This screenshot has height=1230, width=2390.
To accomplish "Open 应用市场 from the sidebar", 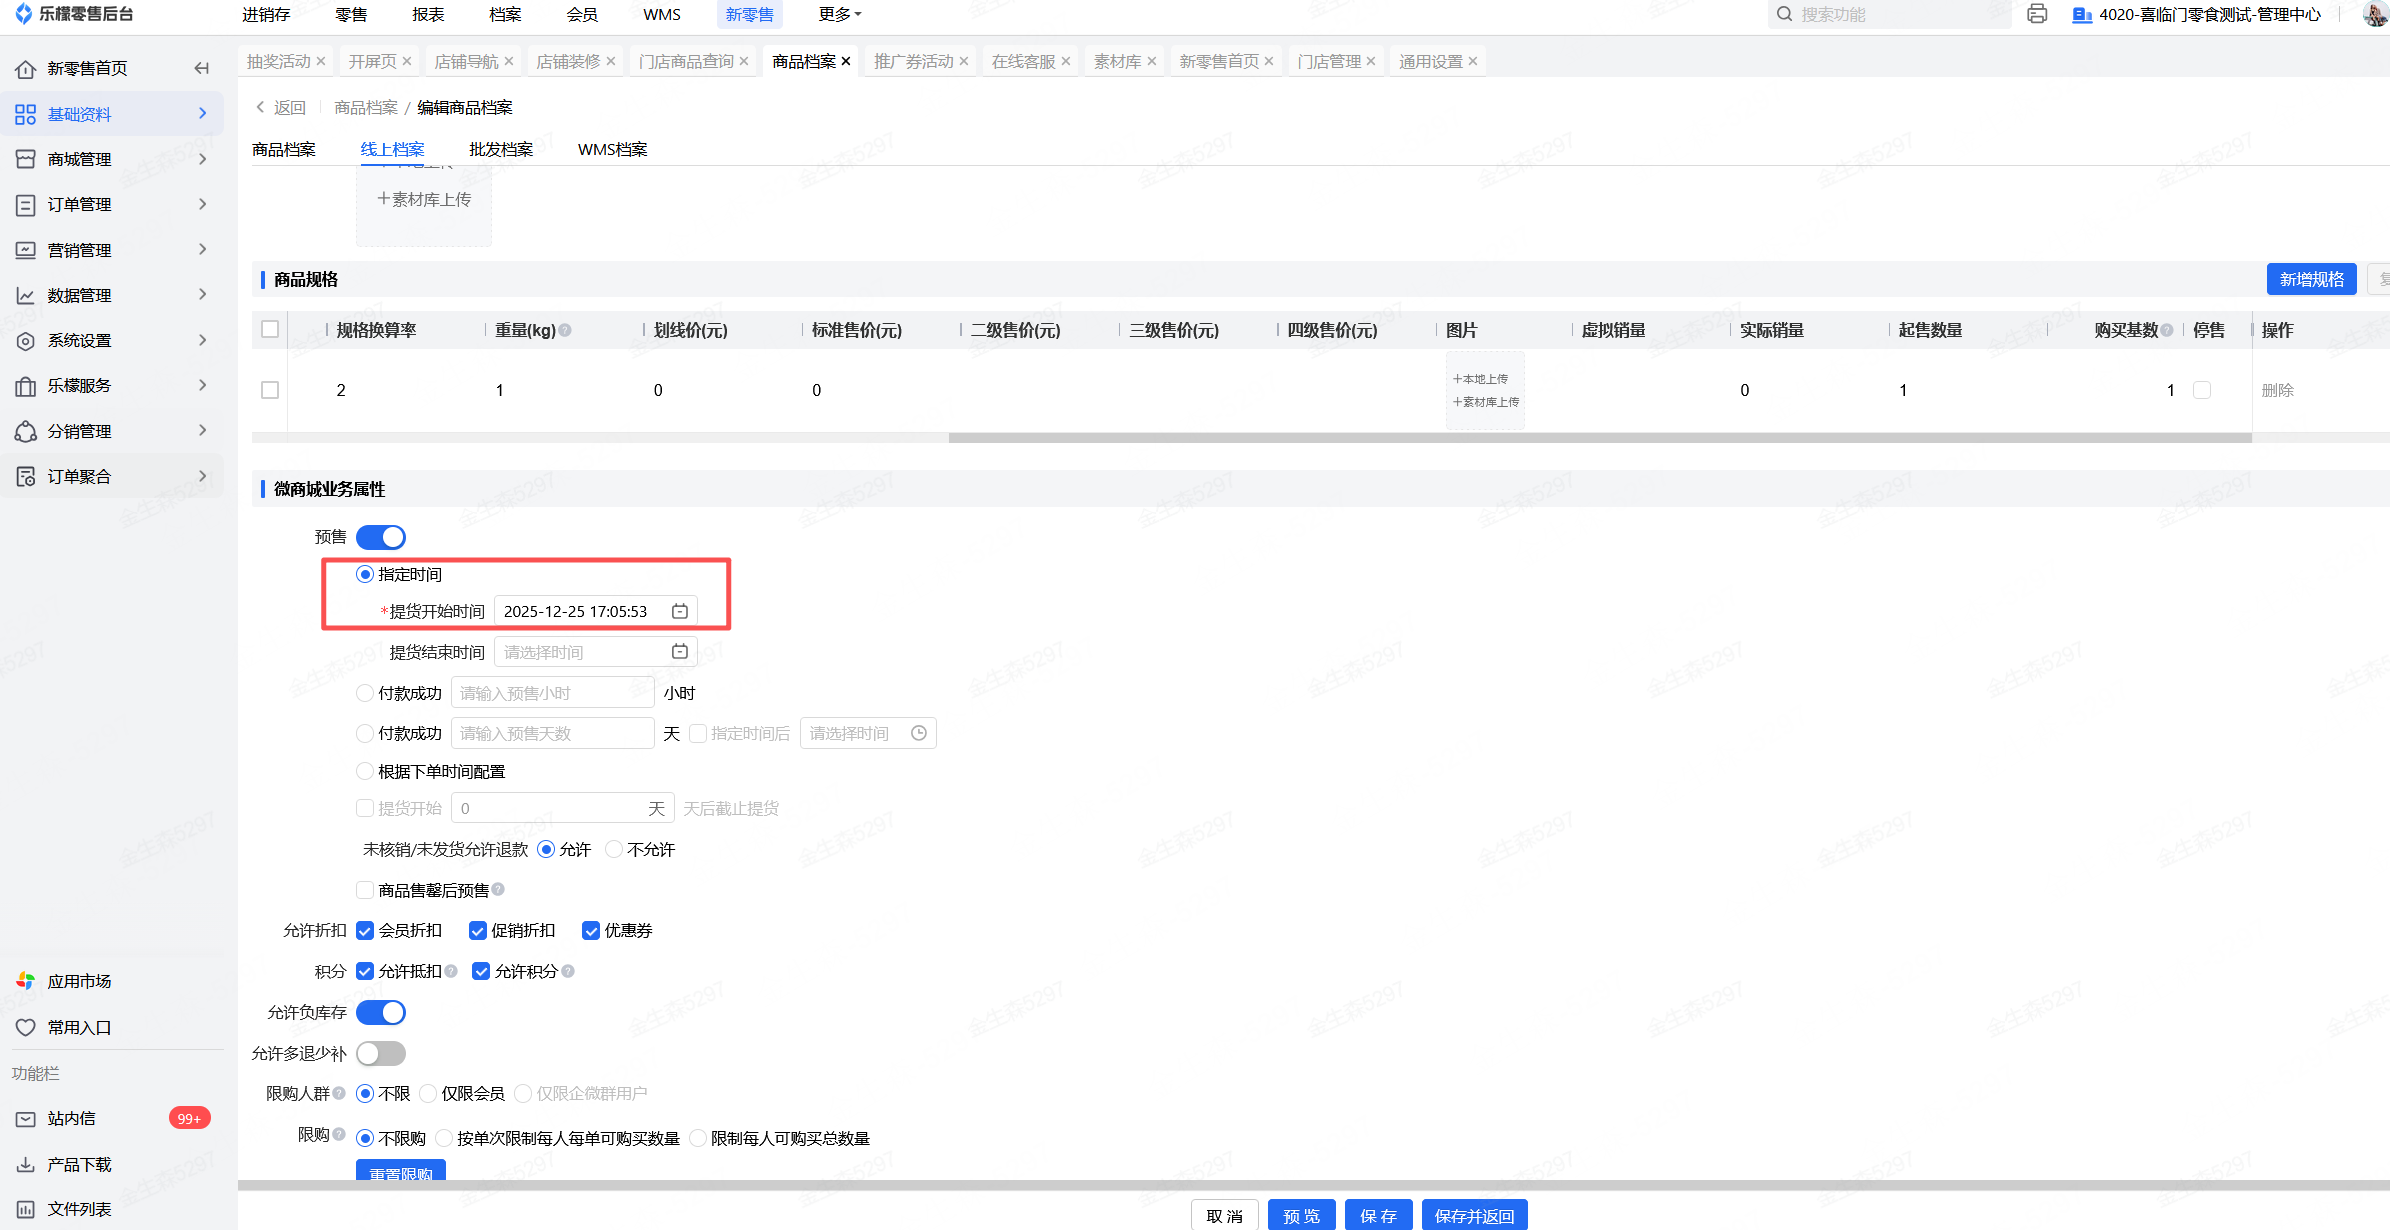I will (x=79, y=981).
